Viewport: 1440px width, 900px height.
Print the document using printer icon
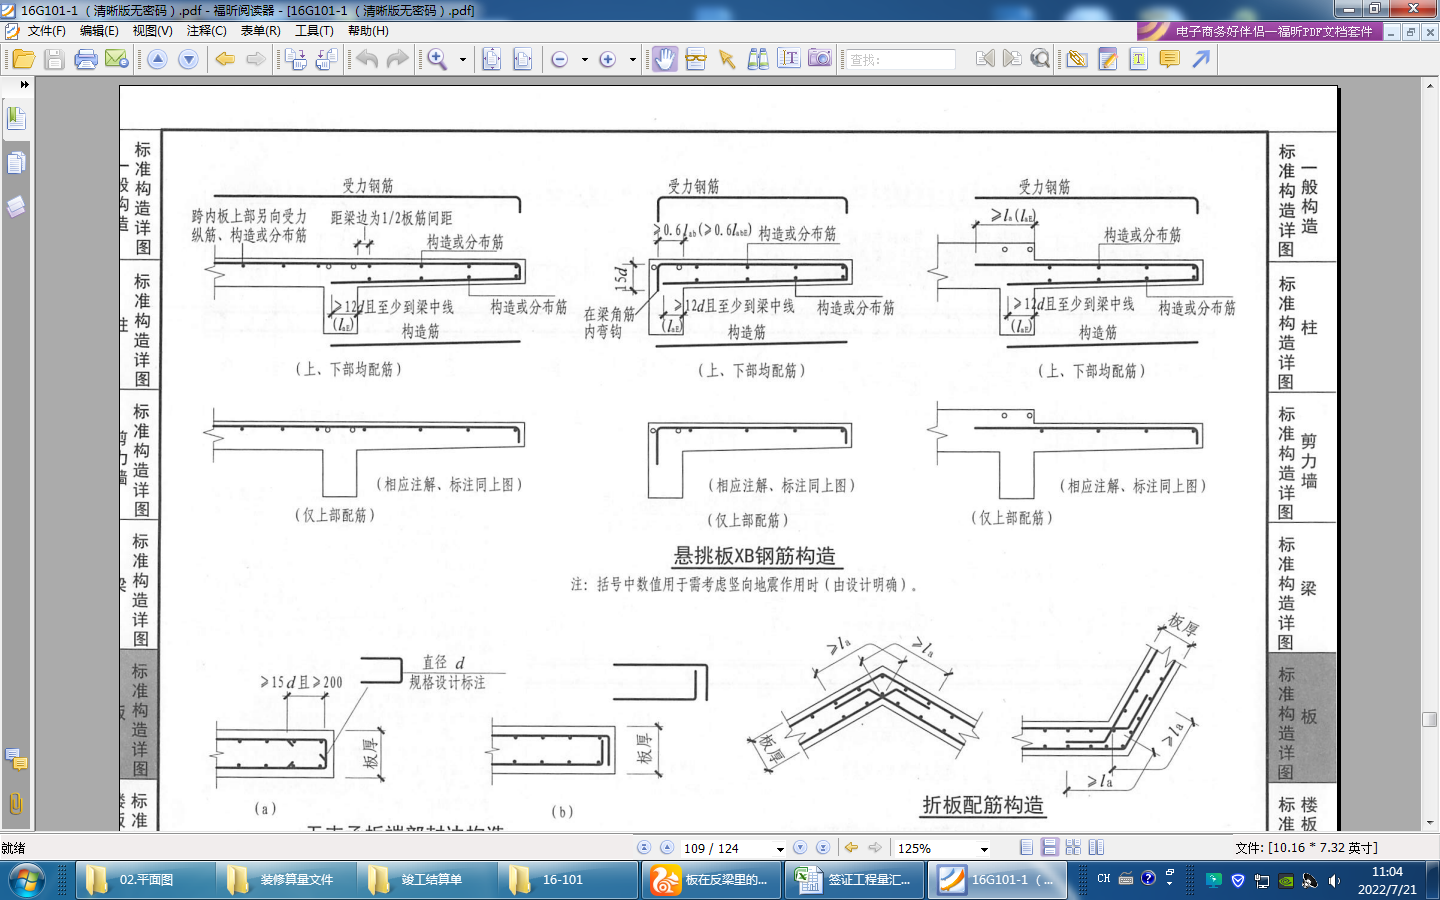tap(86, 59)
